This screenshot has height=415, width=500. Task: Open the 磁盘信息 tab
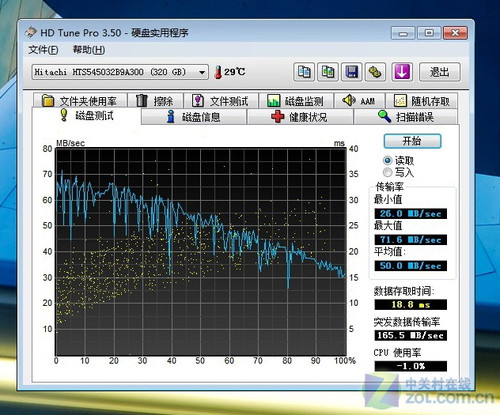point(194,117)
